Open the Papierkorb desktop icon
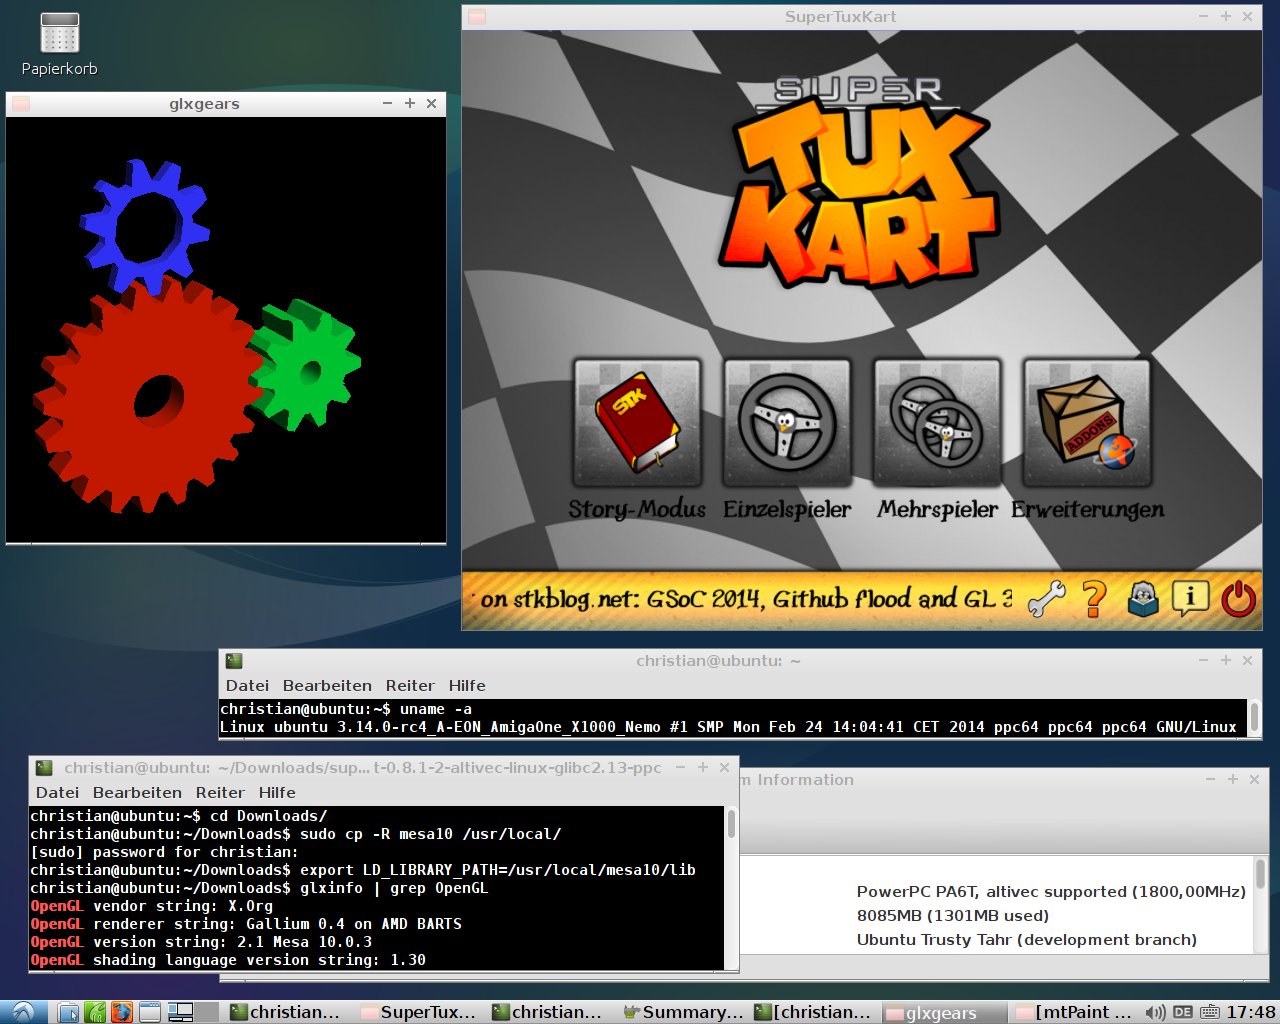This screenshot has height=1024, width=1280. point(59,35)
